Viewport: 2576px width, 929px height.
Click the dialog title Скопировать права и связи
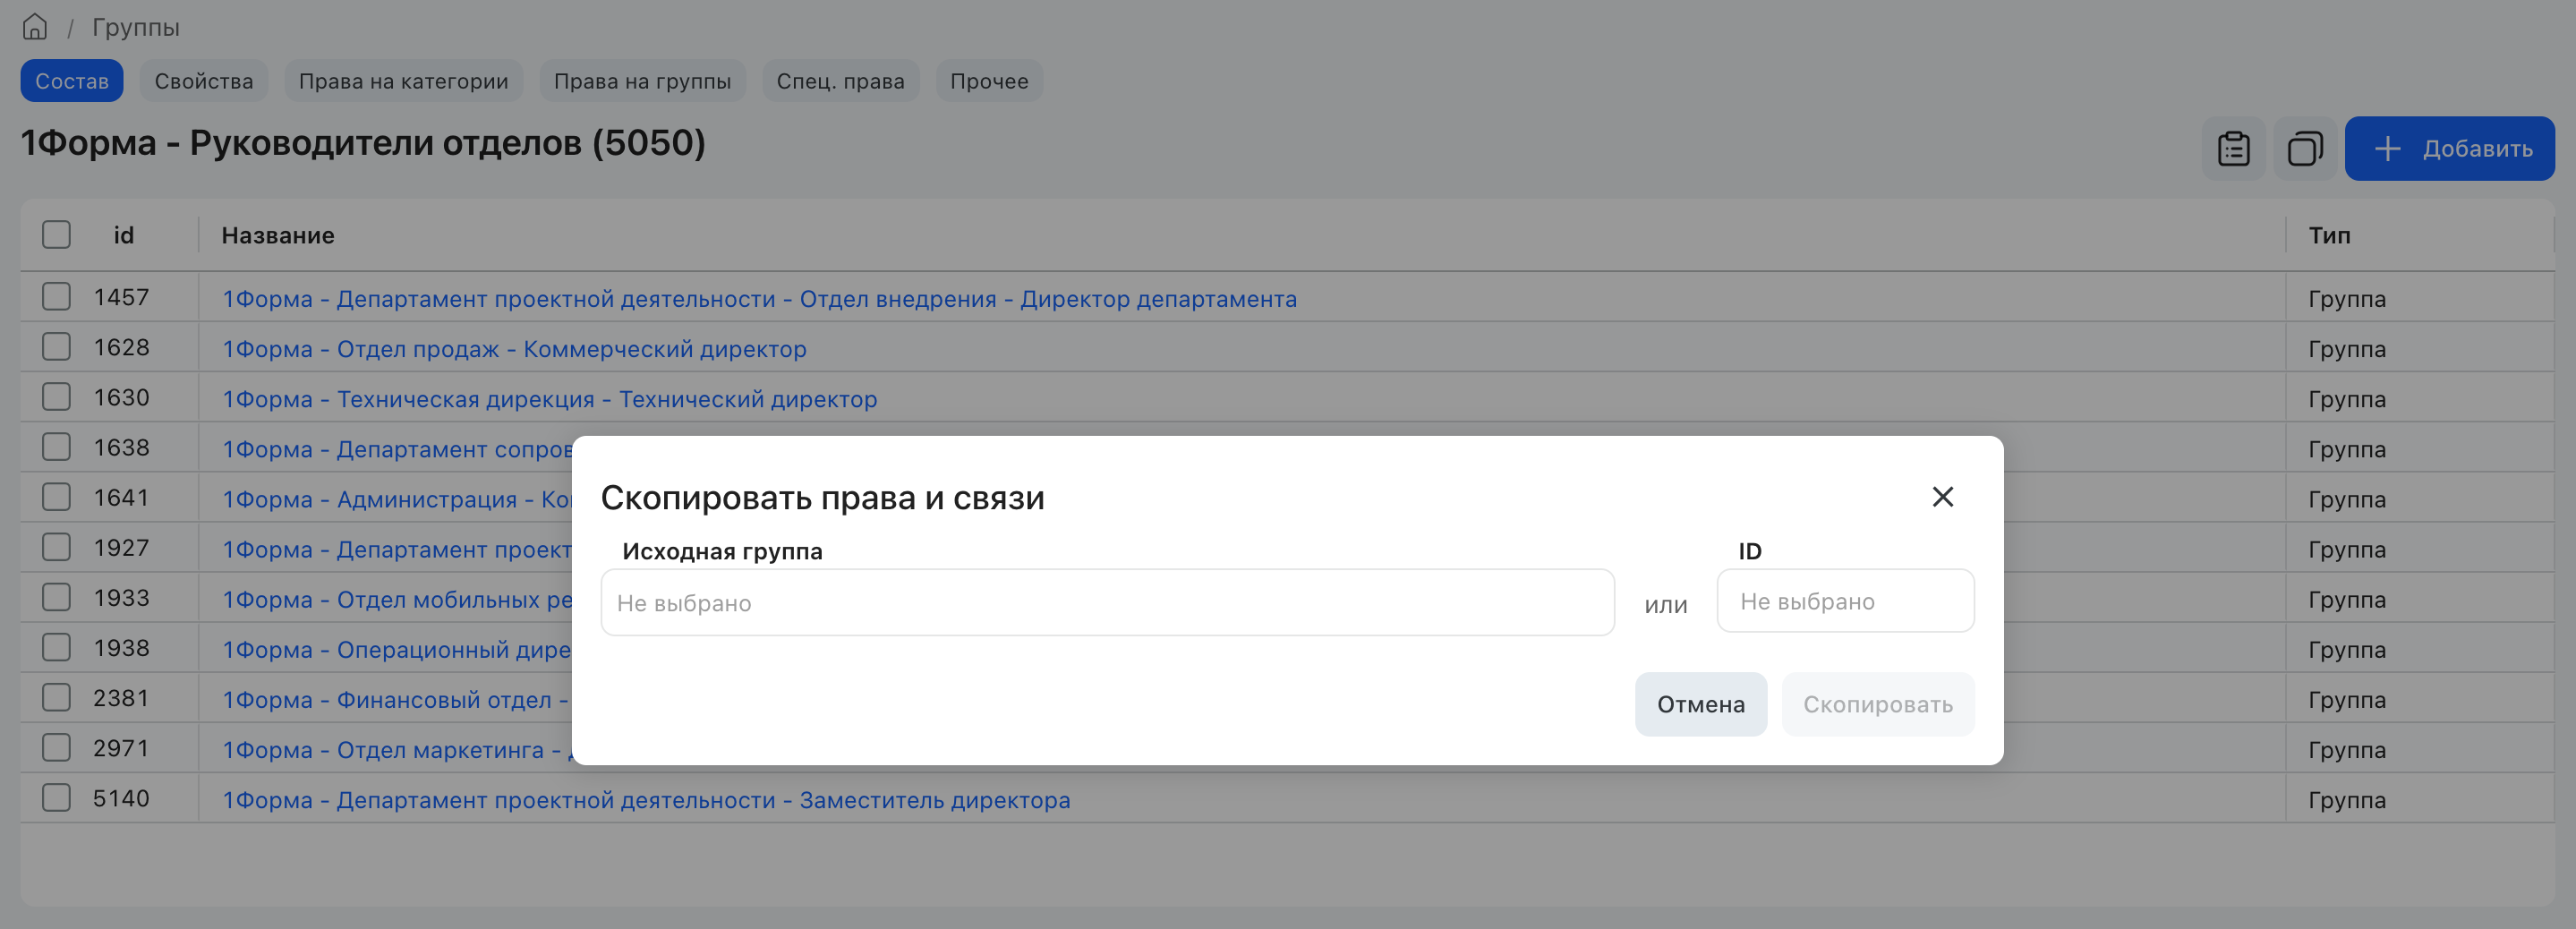point(822,498)
